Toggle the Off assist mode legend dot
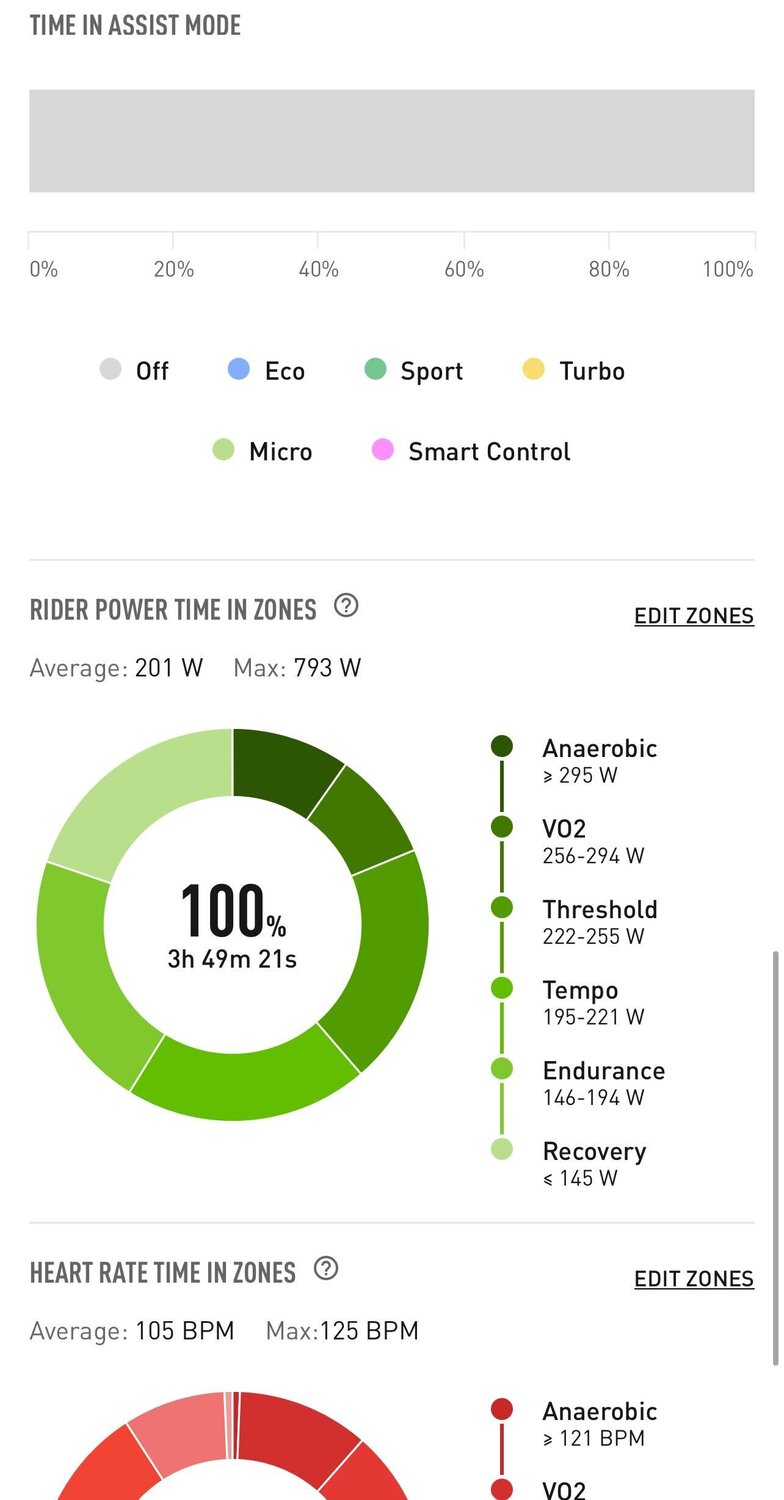 point(111,370)
